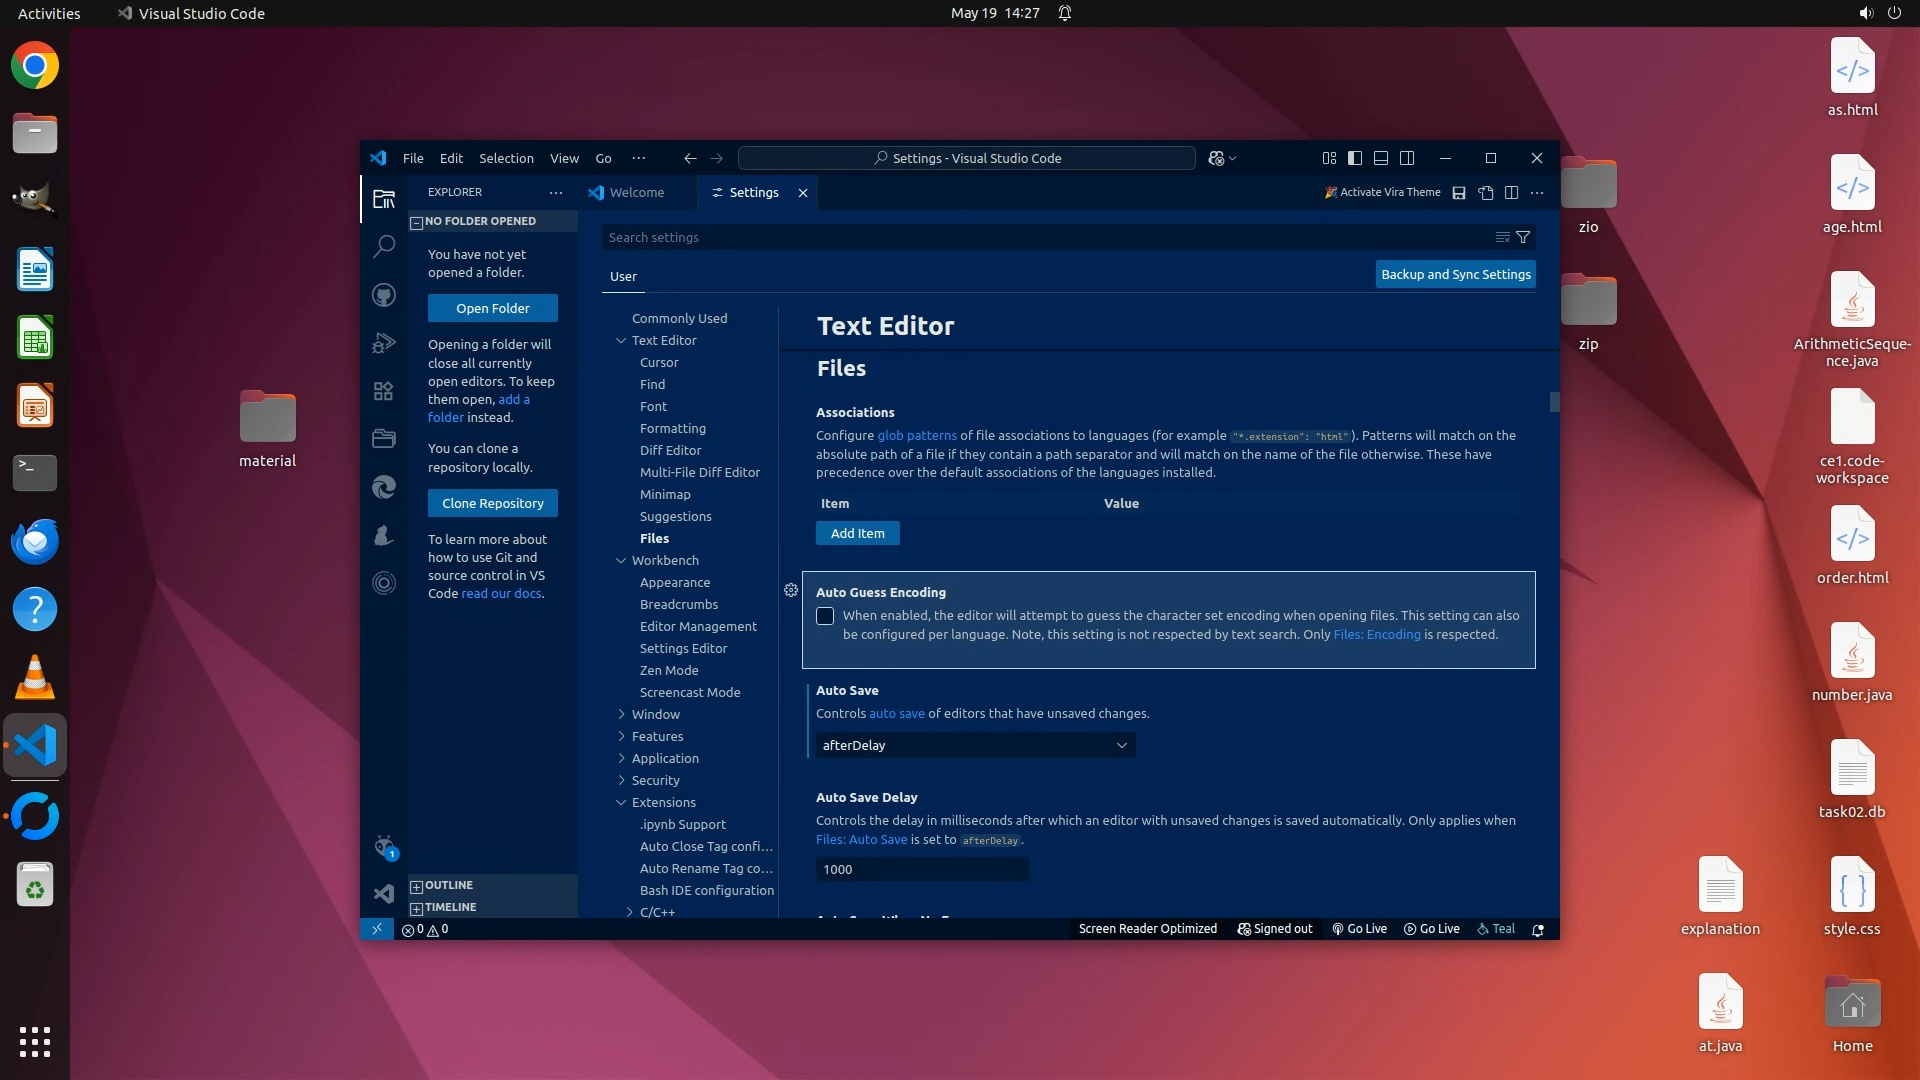Click Open Settings (JSON) icon in tab bar
1920x1080 pixels.
click(x=1486, y=193)
